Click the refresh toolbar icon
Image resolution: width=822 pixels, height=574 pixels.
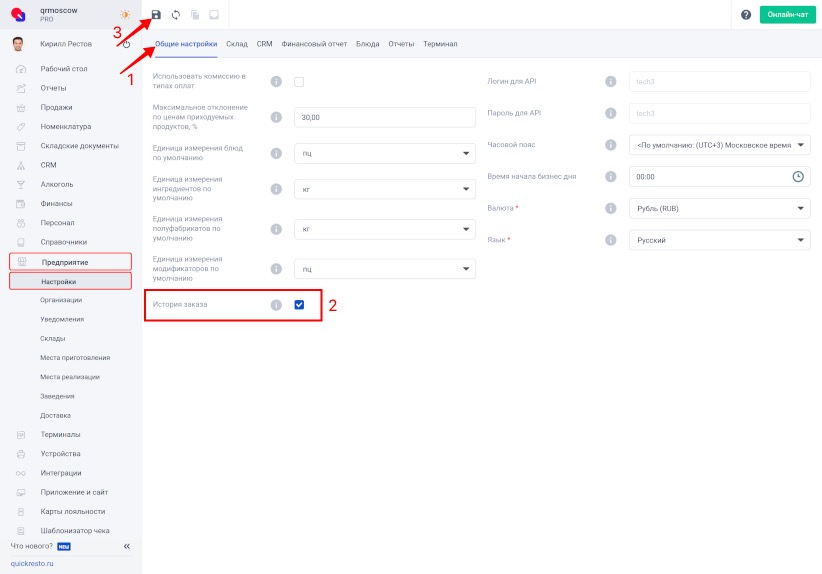(176, 15)
